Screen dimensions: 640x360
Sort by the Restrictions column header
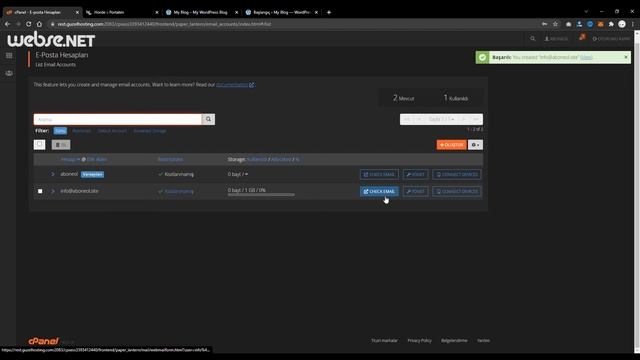pyautogui.click(x=171, y=159)
